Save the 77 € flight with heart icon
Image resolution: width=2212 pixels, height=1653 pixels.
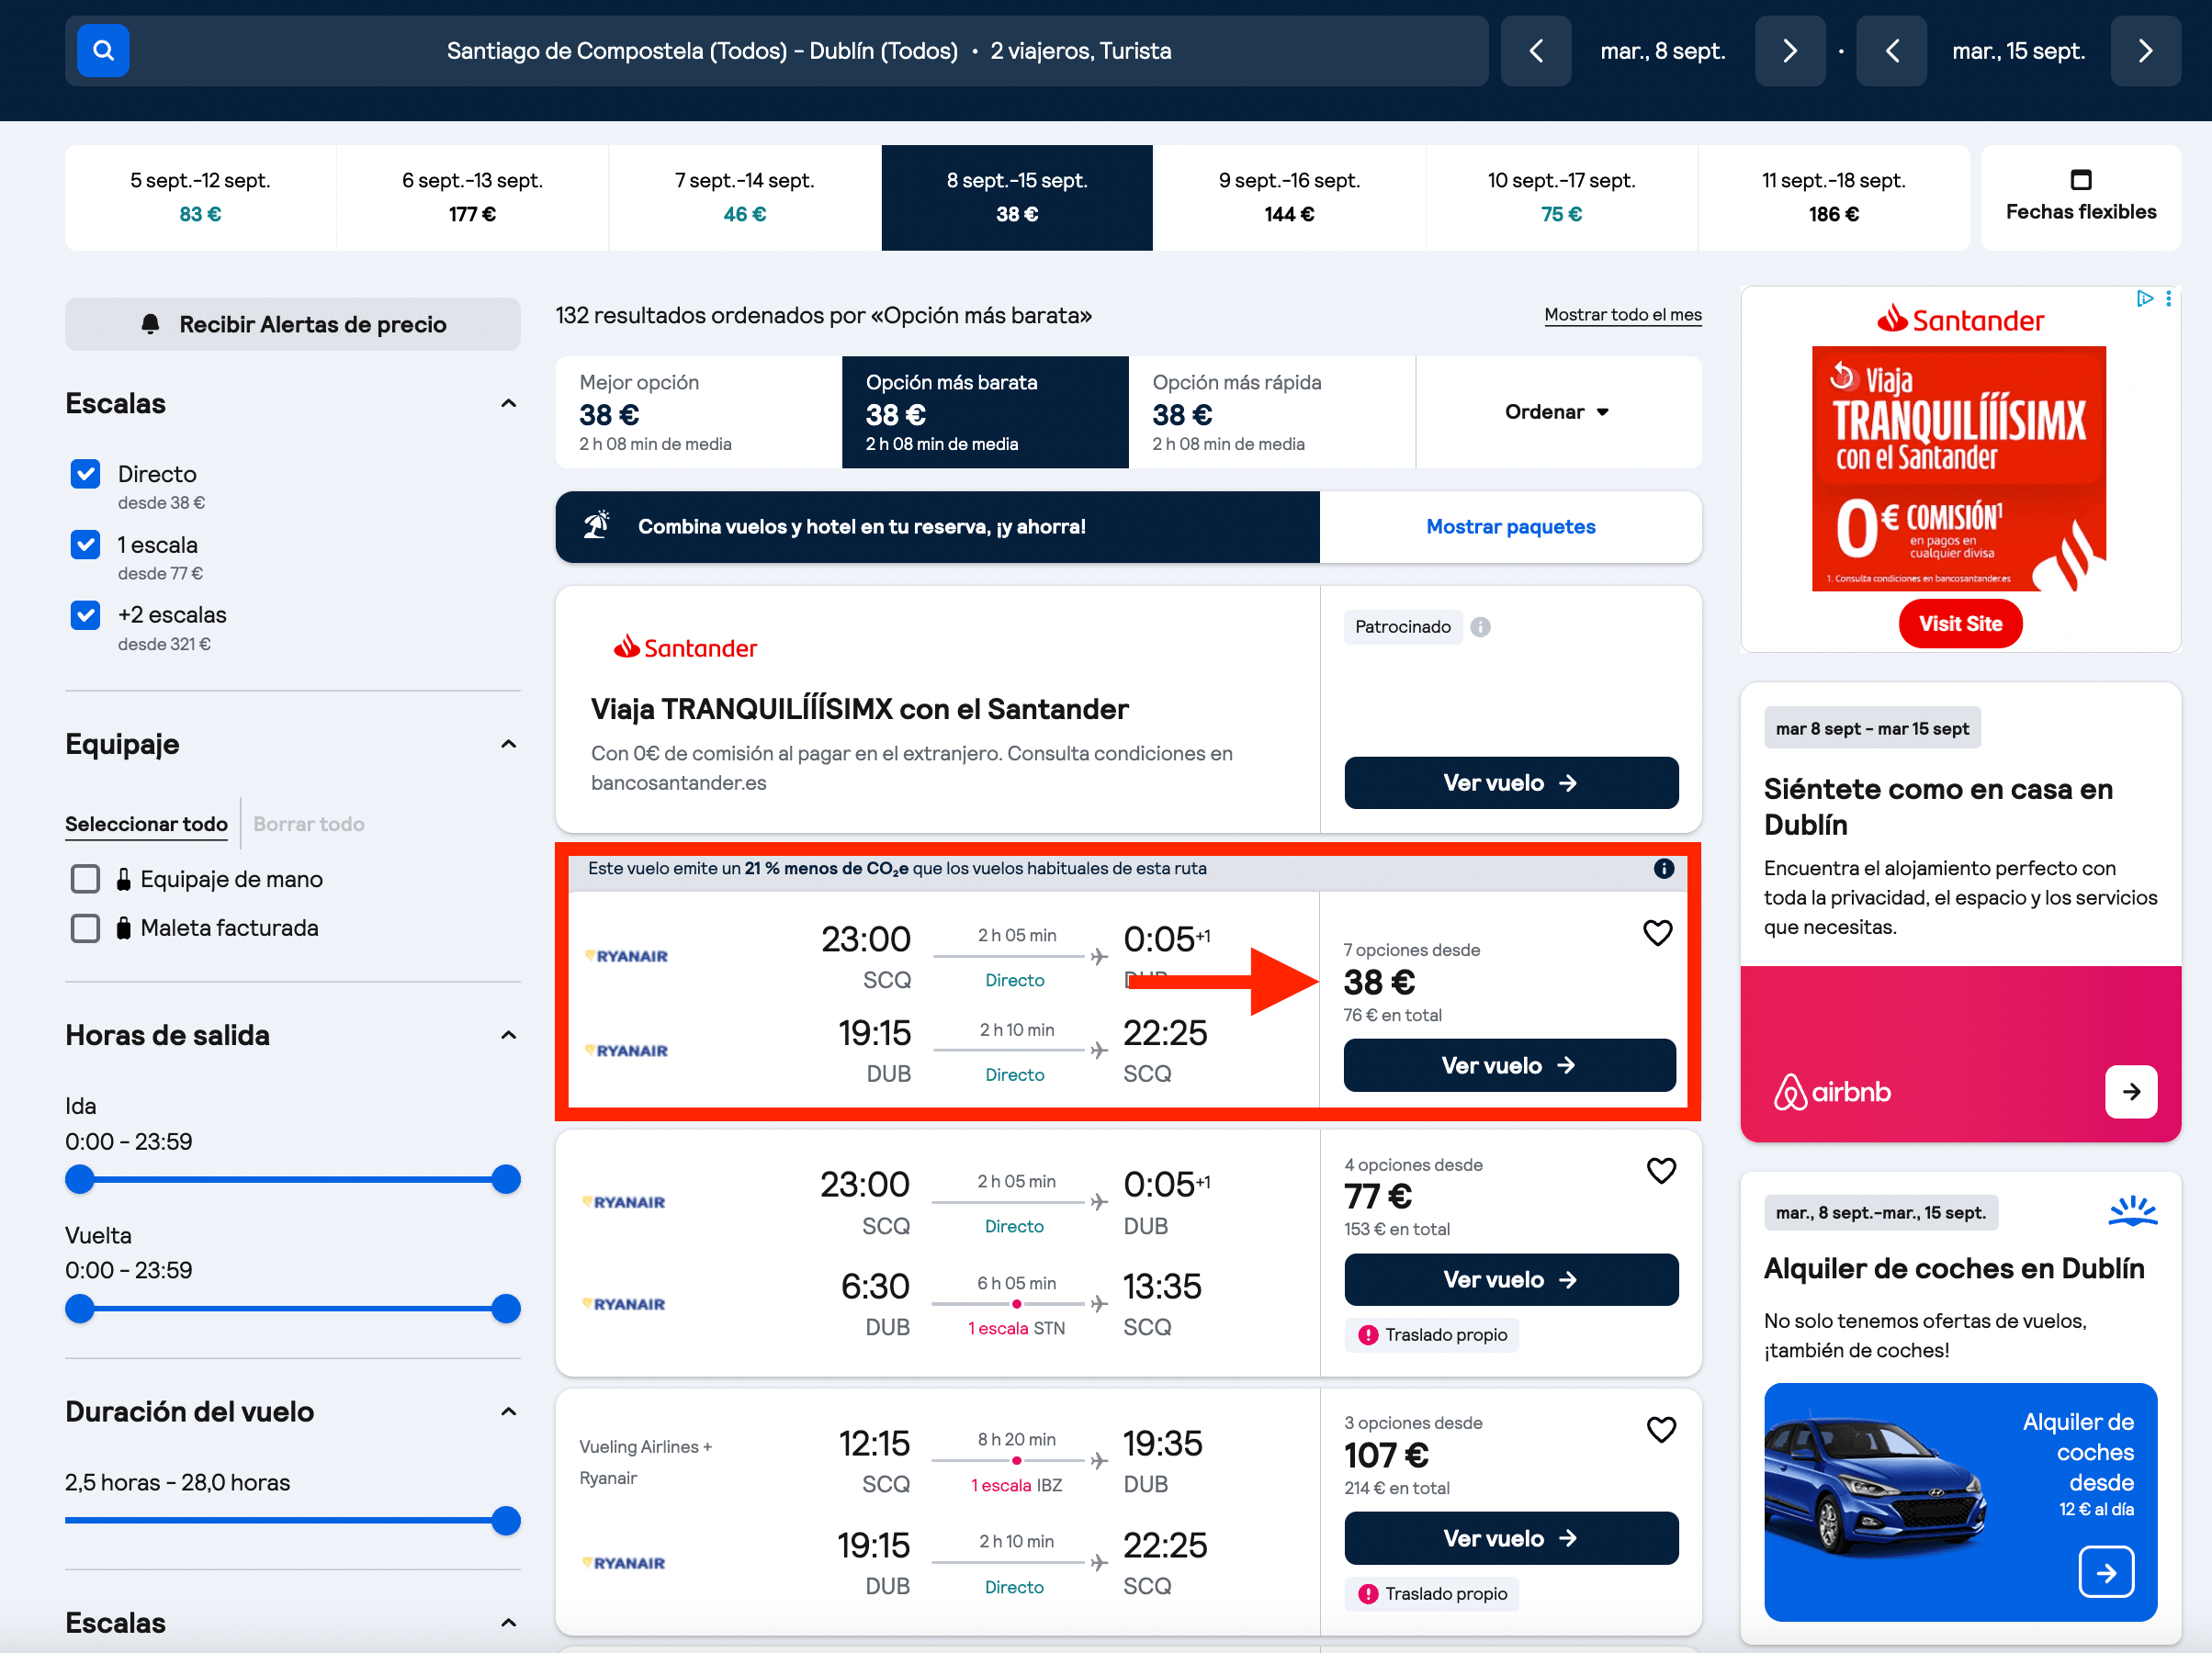tap(1661, 1170)
